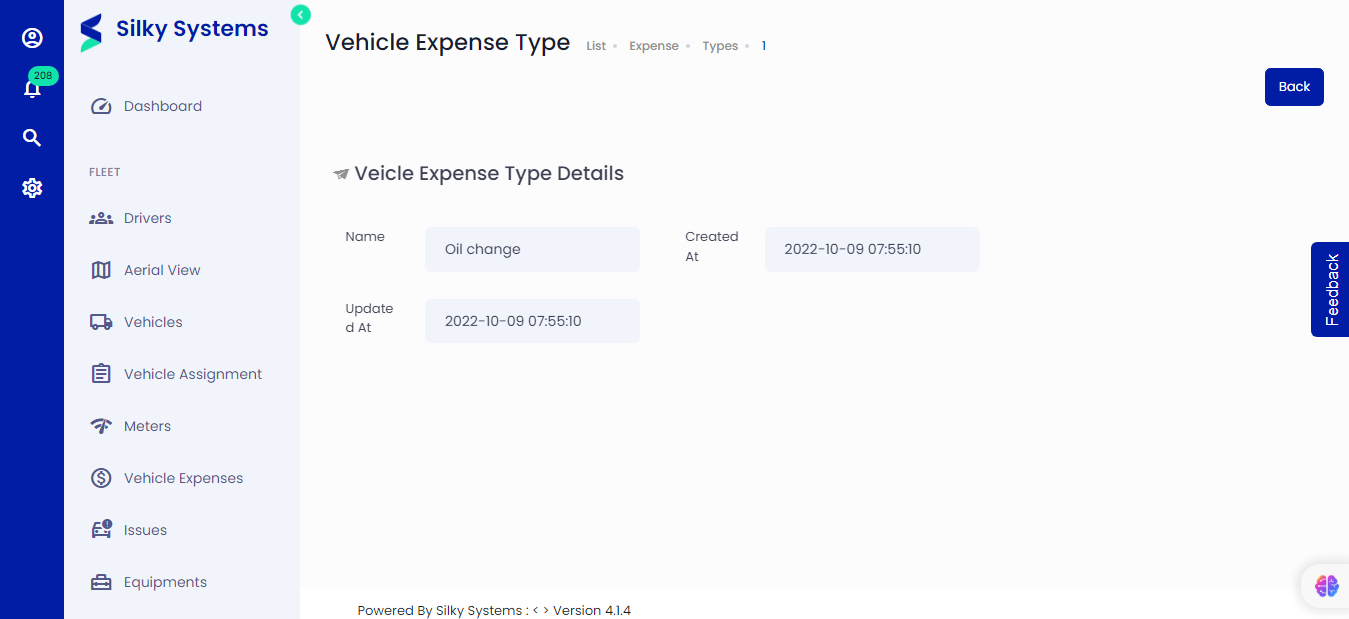The width and height of the screenshot is (1349, 619).
Task: Open the Dashboard speedometer icon
Action: coord(101,105)
